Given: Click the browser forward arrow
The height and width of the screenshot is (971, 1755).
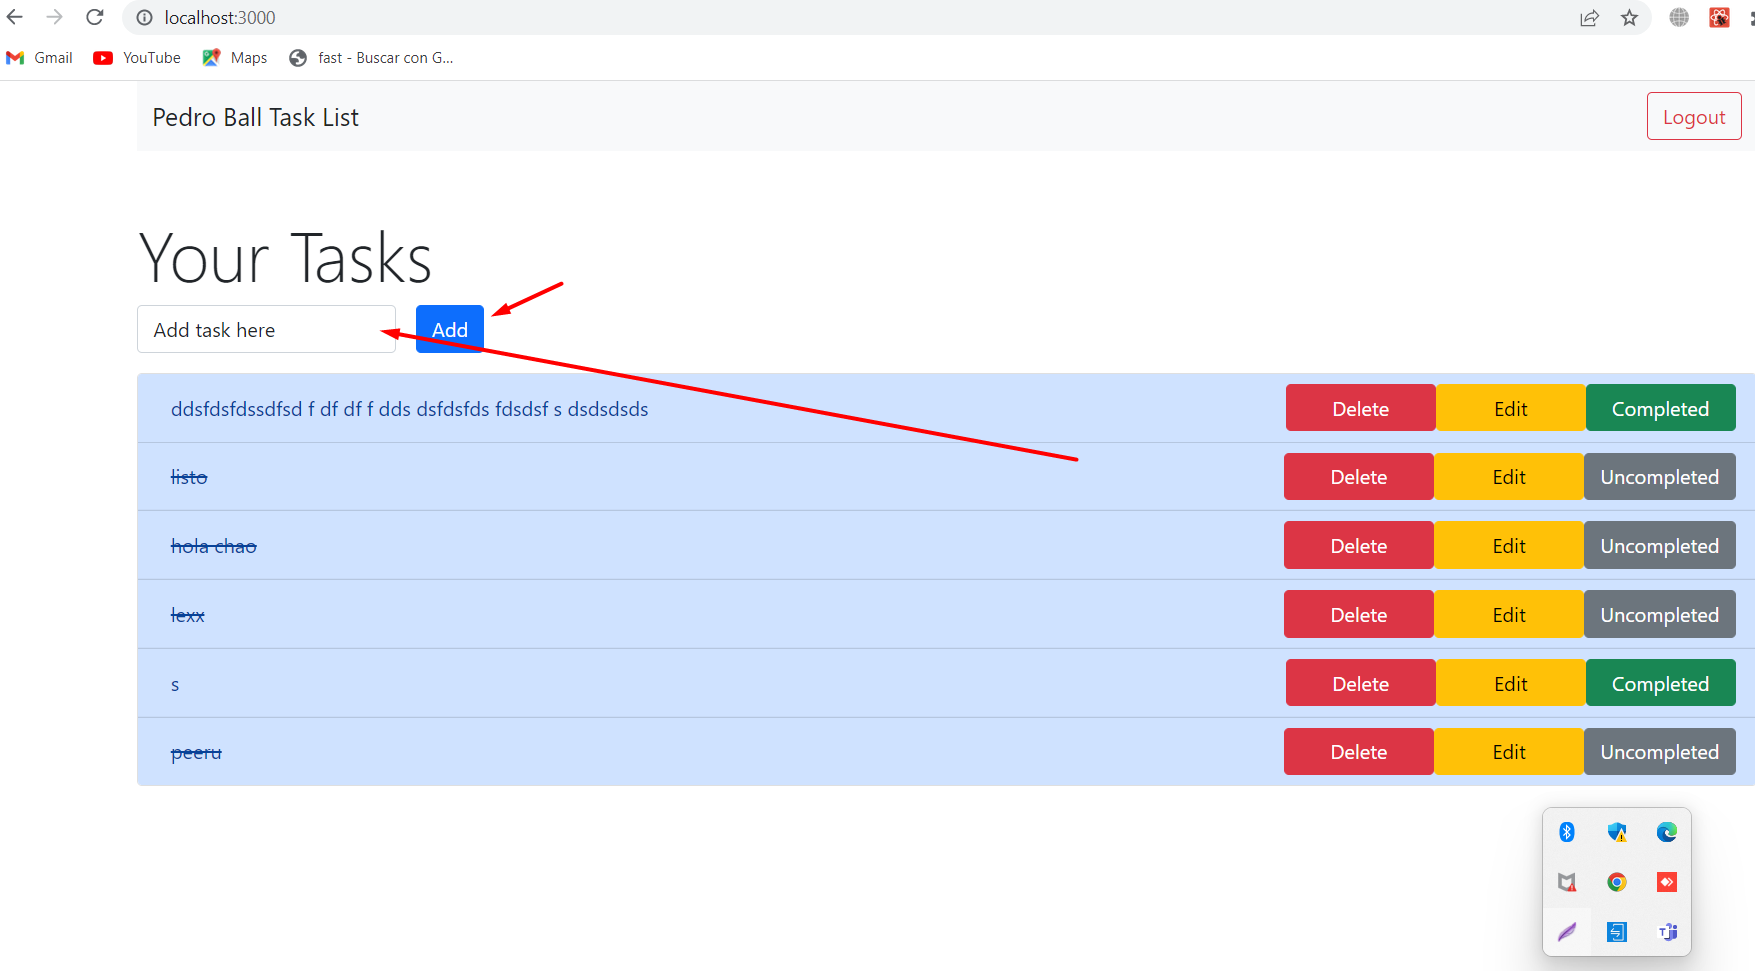Looking at the screenshot, I should tap(55, 17).
